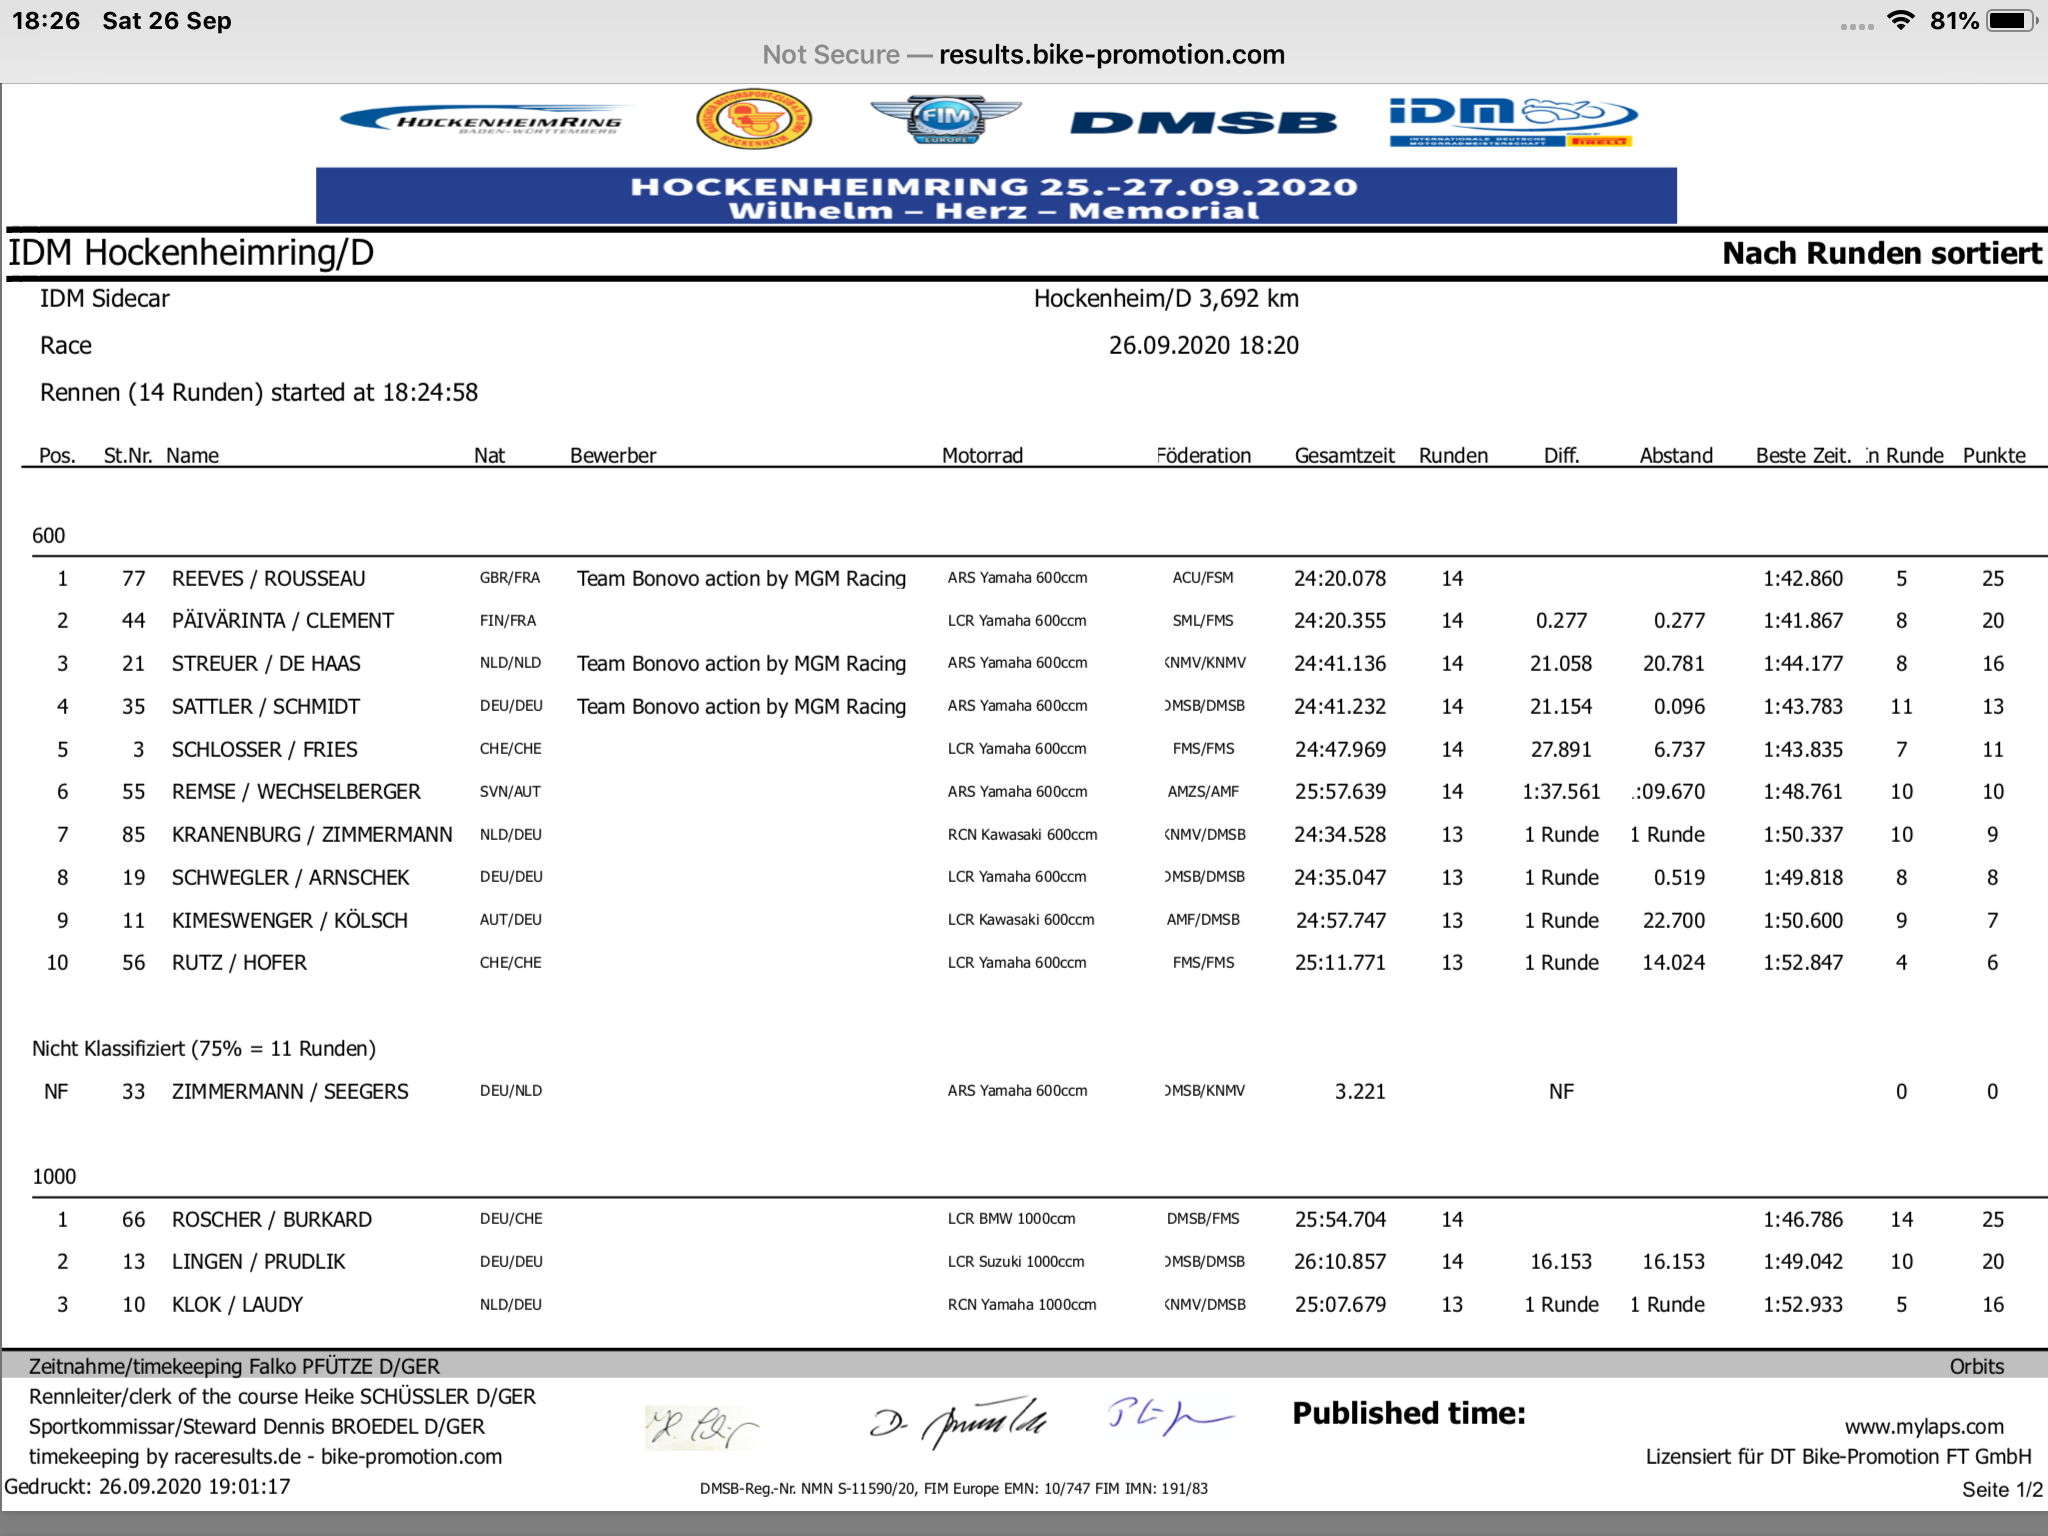Open the www.mylaps.com link
This screenshot has width=2048, height=1536.
[1924, 1426]
